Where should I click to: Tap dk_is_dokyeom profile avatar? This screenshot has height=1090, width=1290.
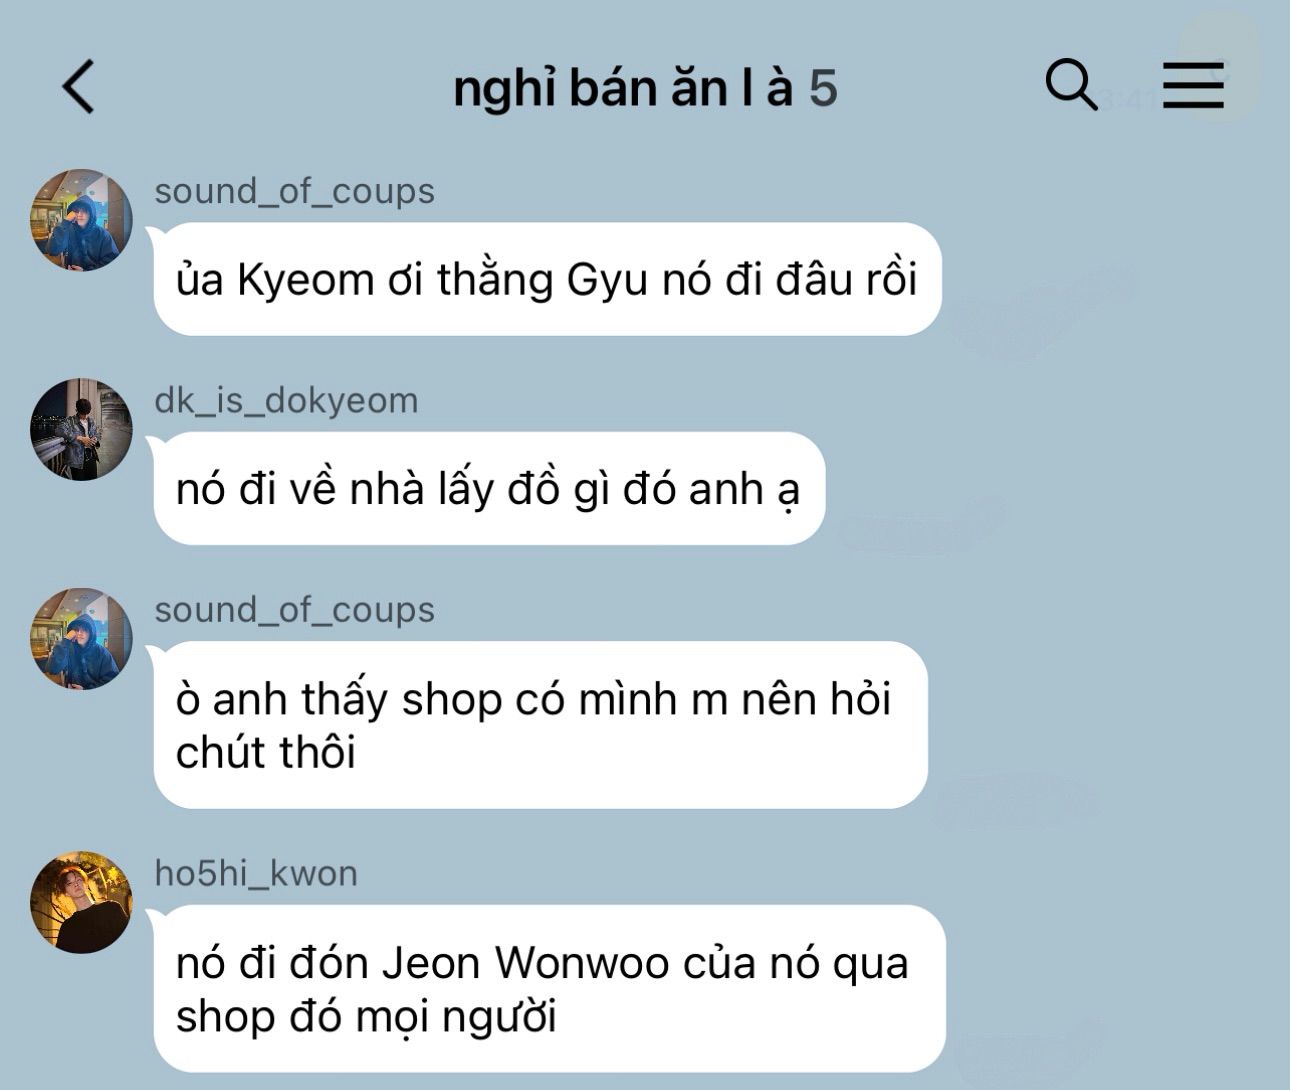(x=81, y=430)
